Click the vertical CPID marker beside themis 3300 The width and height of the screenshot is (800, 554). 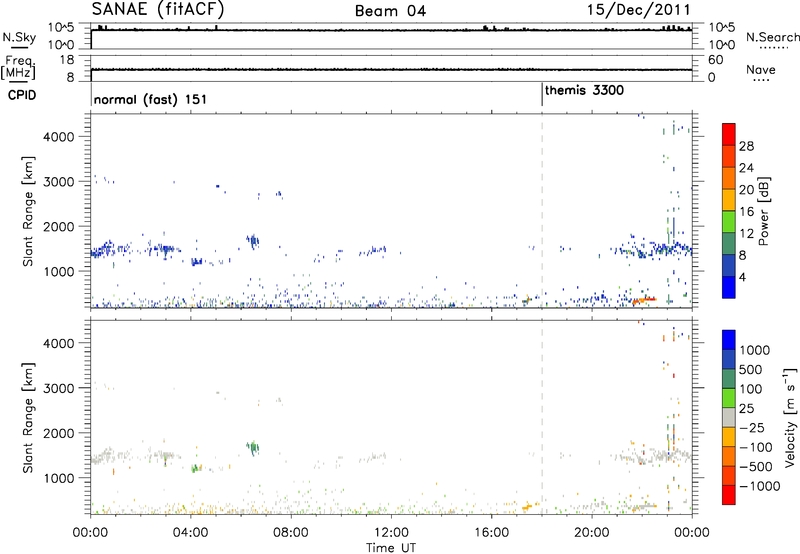coord(542,95)
